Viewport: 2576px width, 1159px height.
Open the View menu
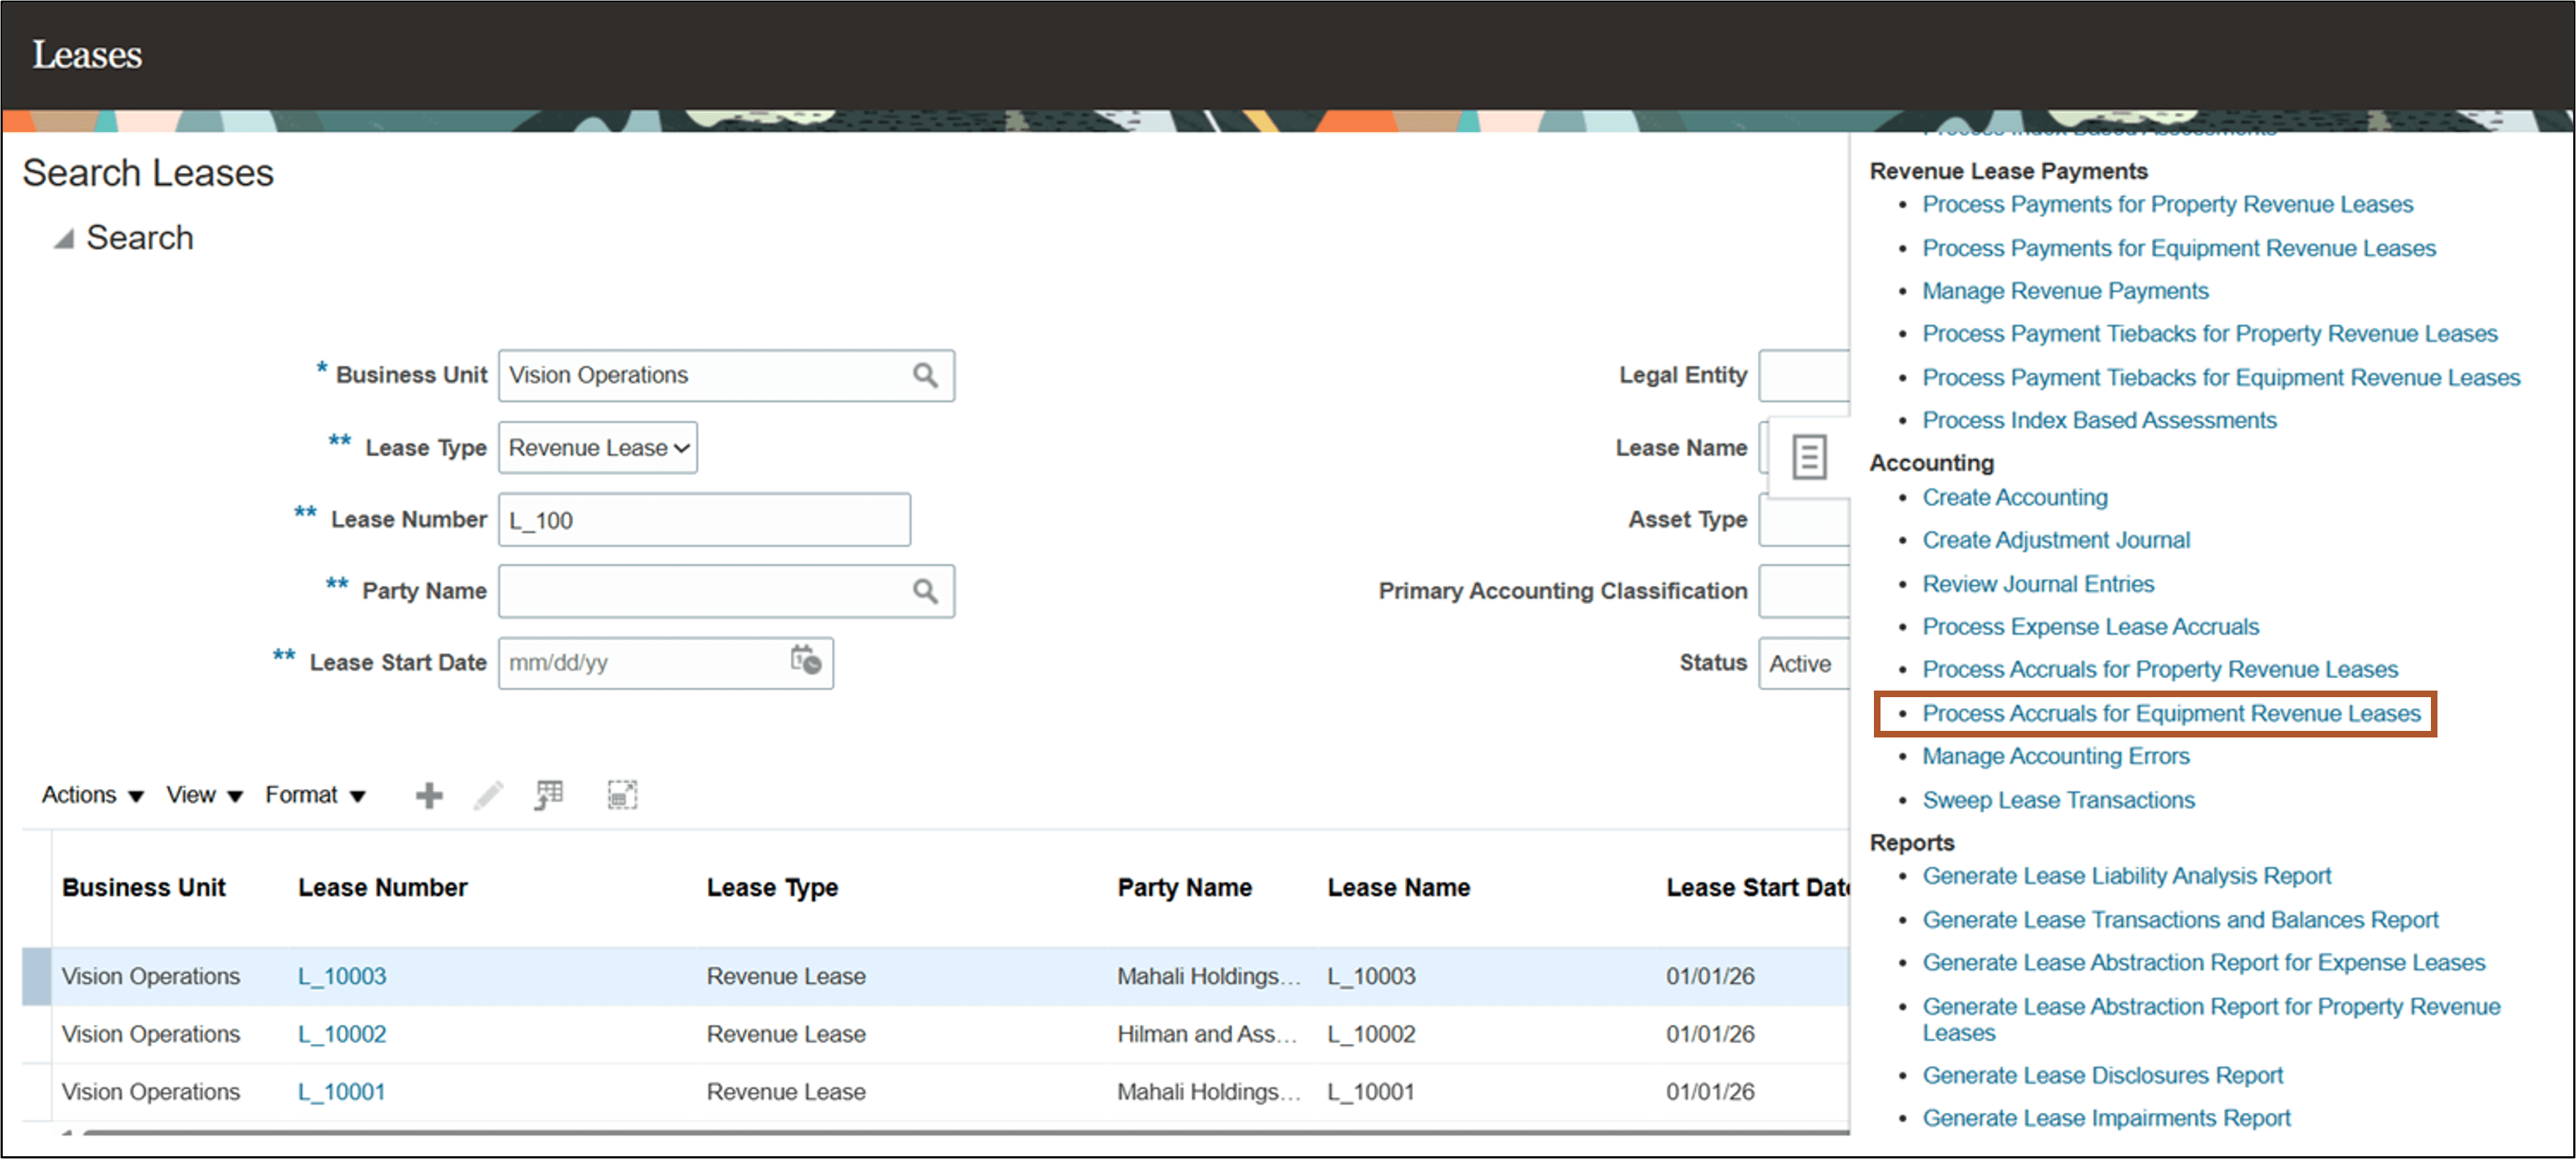click(x=204, y=795)
